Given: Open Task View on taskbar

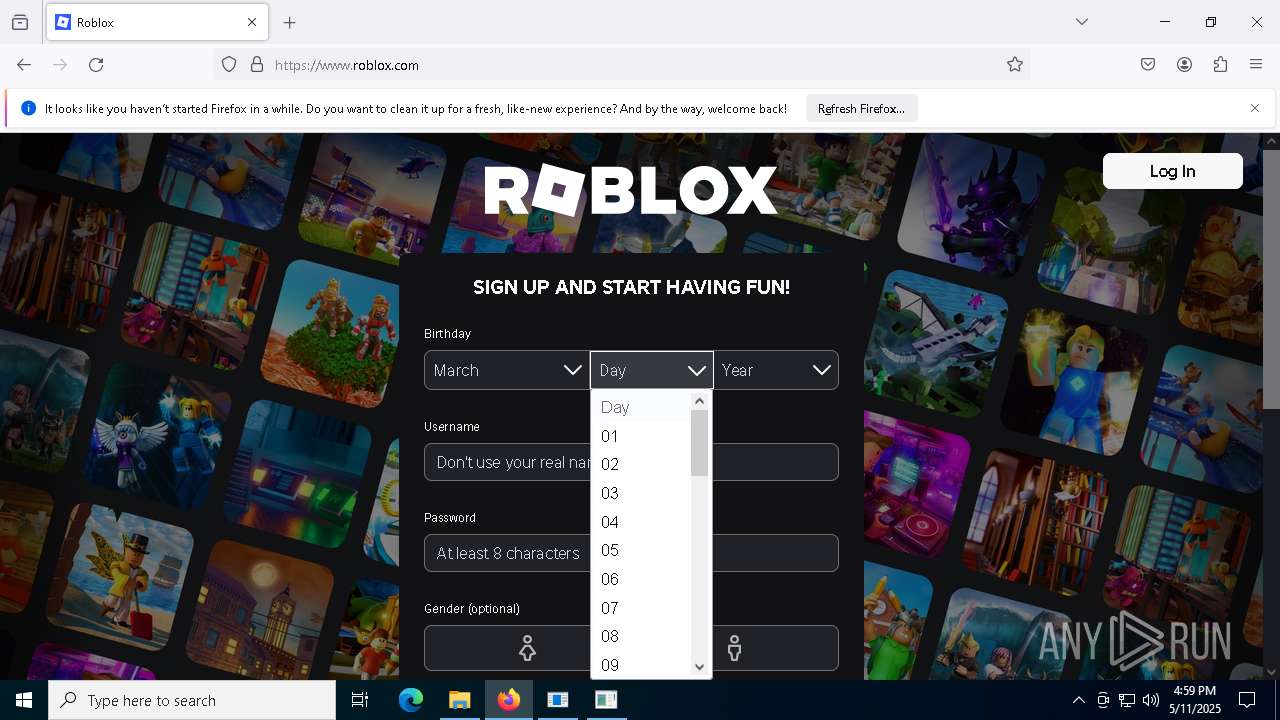Looking at the screenshot, I should (360, 700).
